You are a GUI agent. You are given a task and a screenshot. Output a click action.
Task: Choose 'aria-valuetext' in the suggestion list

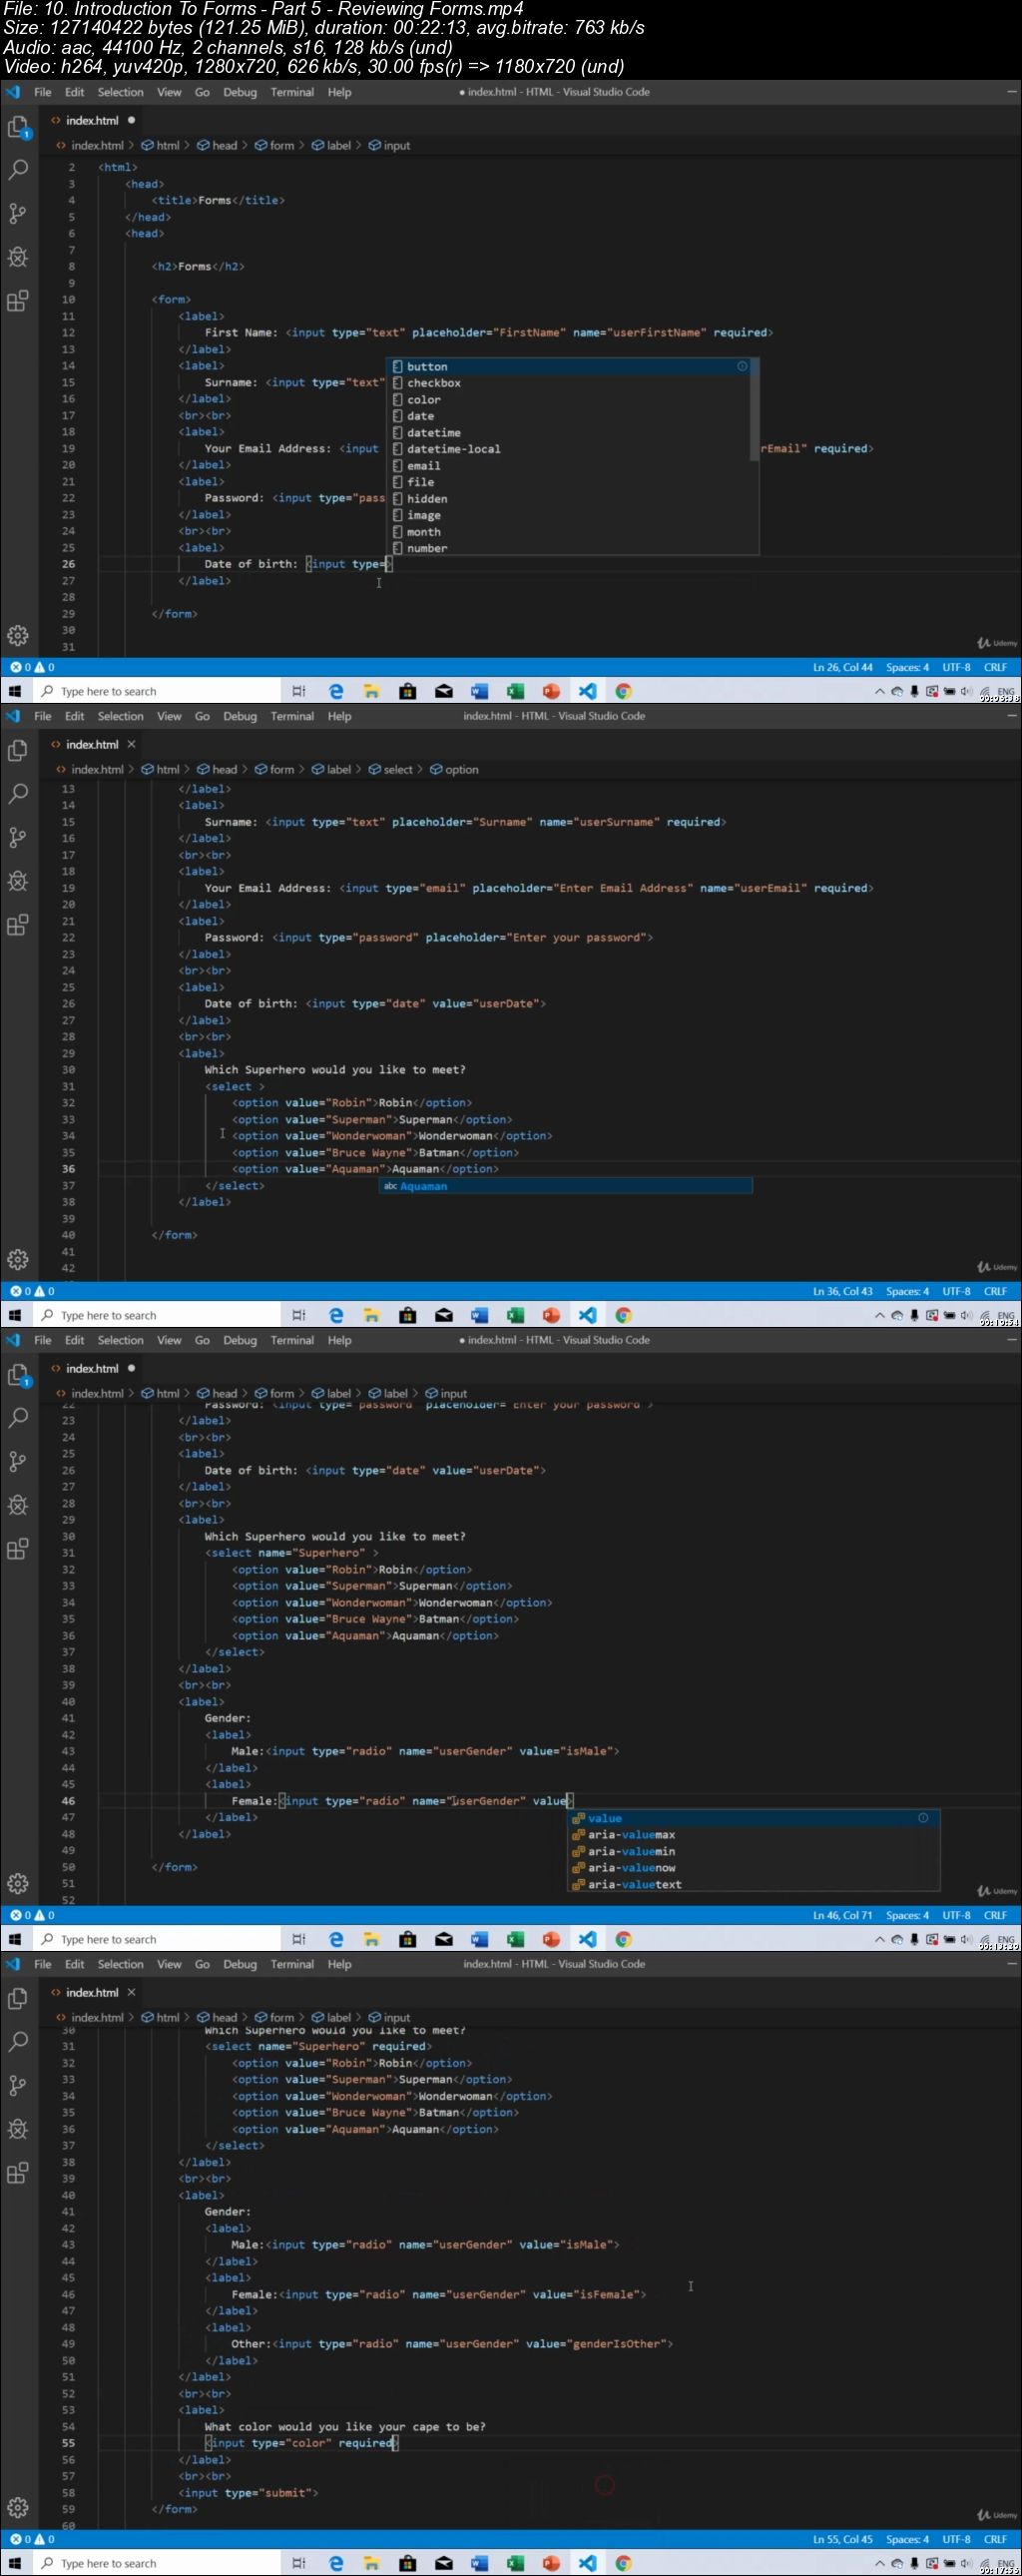pos(754,1884)
